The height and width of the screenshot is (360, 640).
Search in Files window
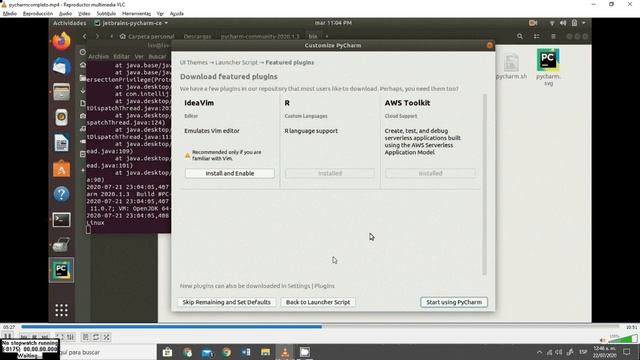coord(520,36)
